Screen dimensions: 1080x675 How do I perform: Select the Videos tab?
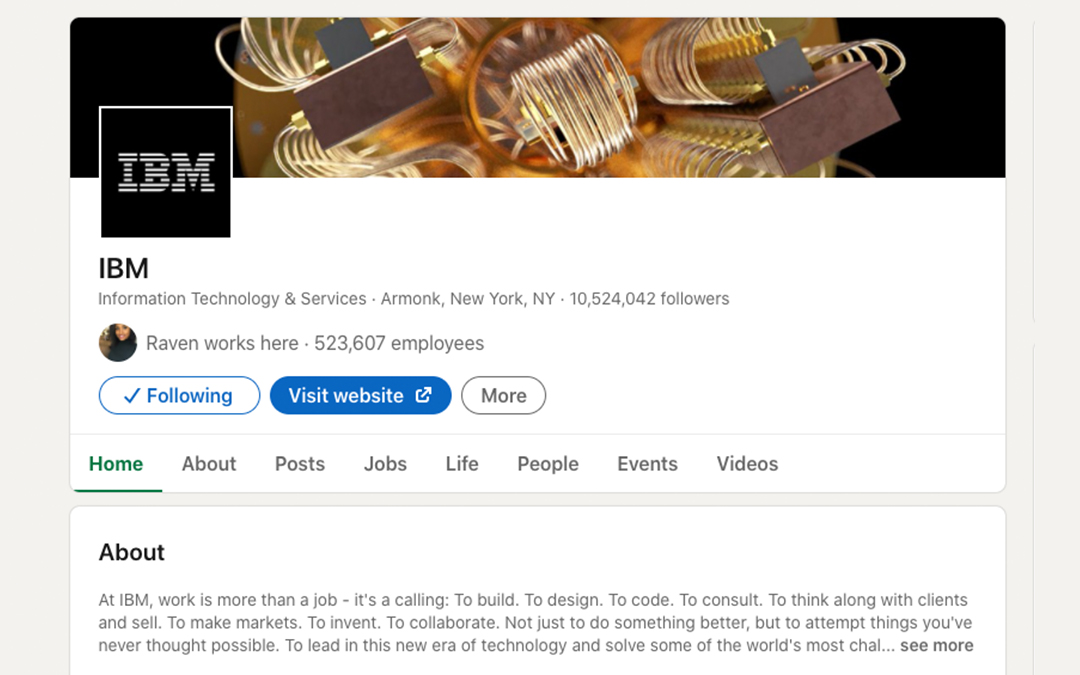747,464
